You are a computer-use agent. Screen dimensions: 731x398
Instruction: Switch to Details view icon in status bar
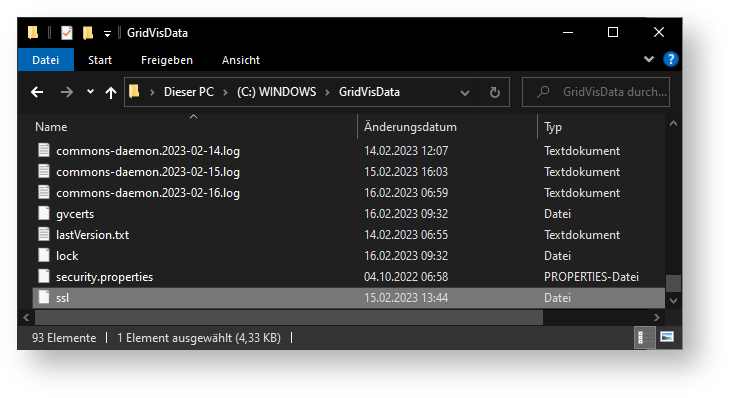[646, 337]
